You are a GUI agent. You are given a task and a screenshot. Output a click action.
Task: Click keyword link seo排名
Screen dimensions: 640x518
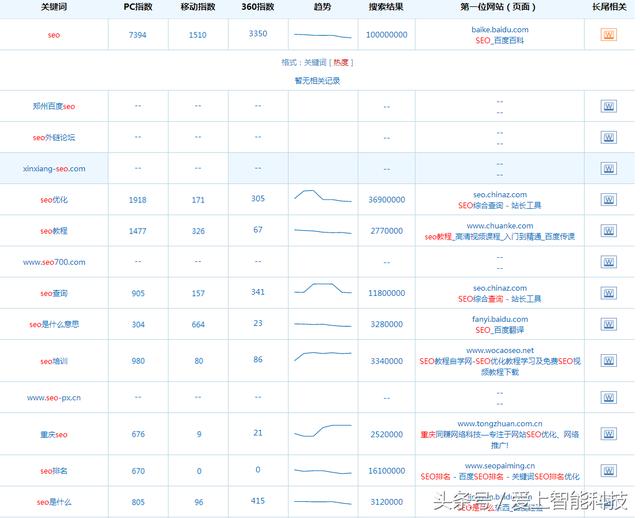point(54,471)
